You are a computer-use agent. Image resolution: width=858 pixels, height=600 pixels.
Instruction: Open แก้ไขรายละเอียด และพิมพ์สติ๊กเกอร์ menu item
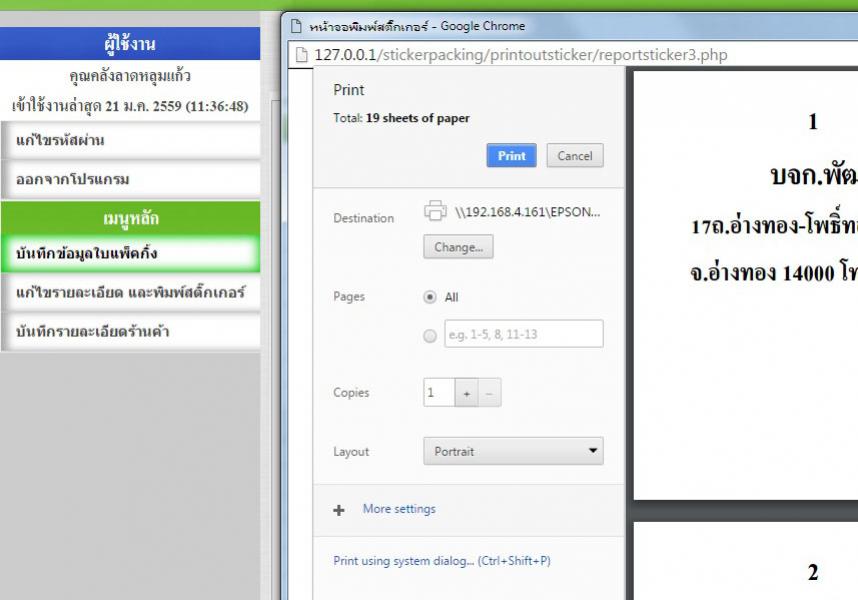click(131, 292)
